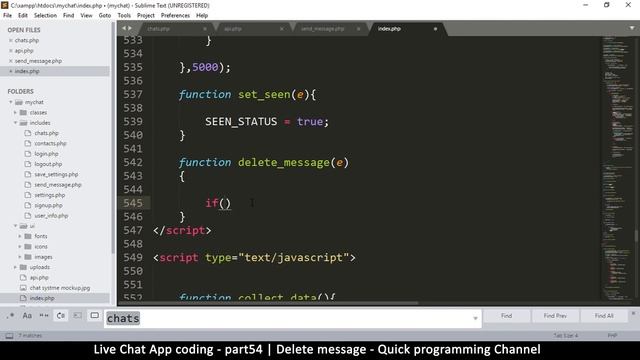
Task: Open find history dropdown arrow
Action: coord(475,318)
